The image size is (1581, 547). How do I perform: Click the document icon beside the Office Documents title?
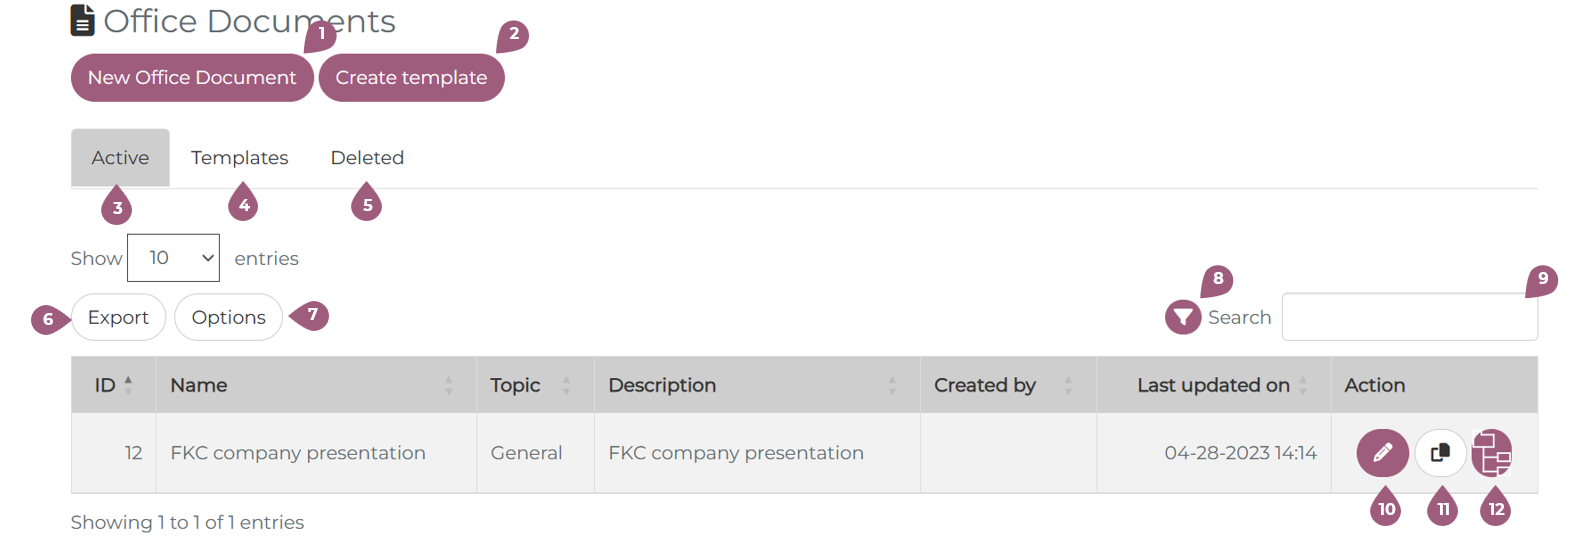click(83, 20)
